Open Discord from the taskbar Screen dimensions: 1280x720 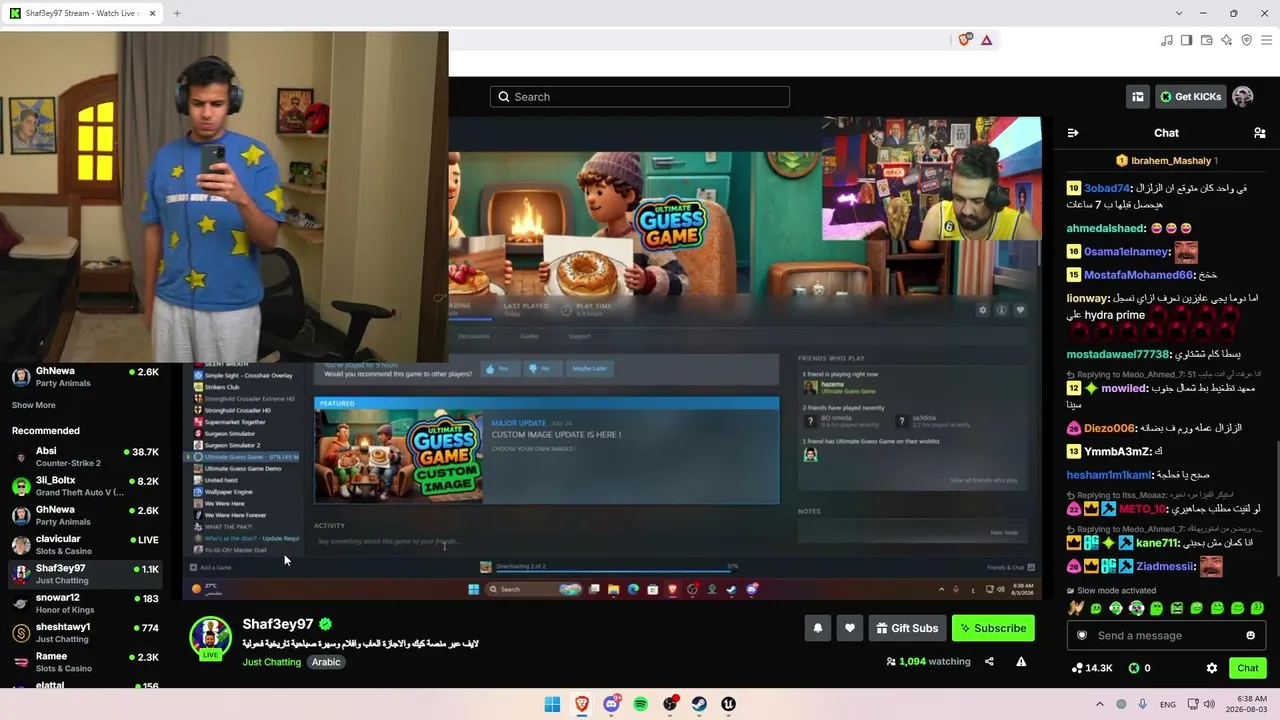[x=611, y=704]
